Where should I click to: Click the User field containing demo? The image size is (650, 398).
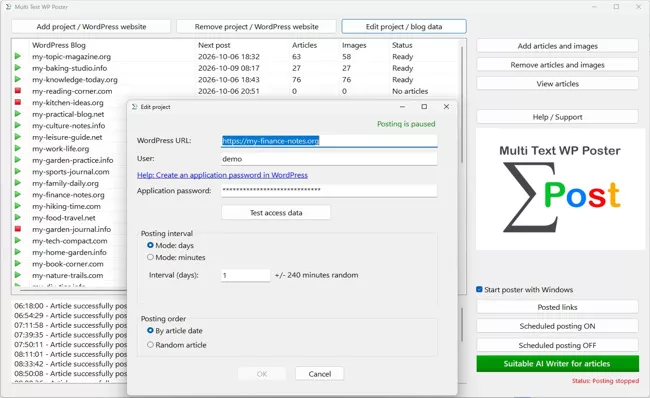coord(329,159)
